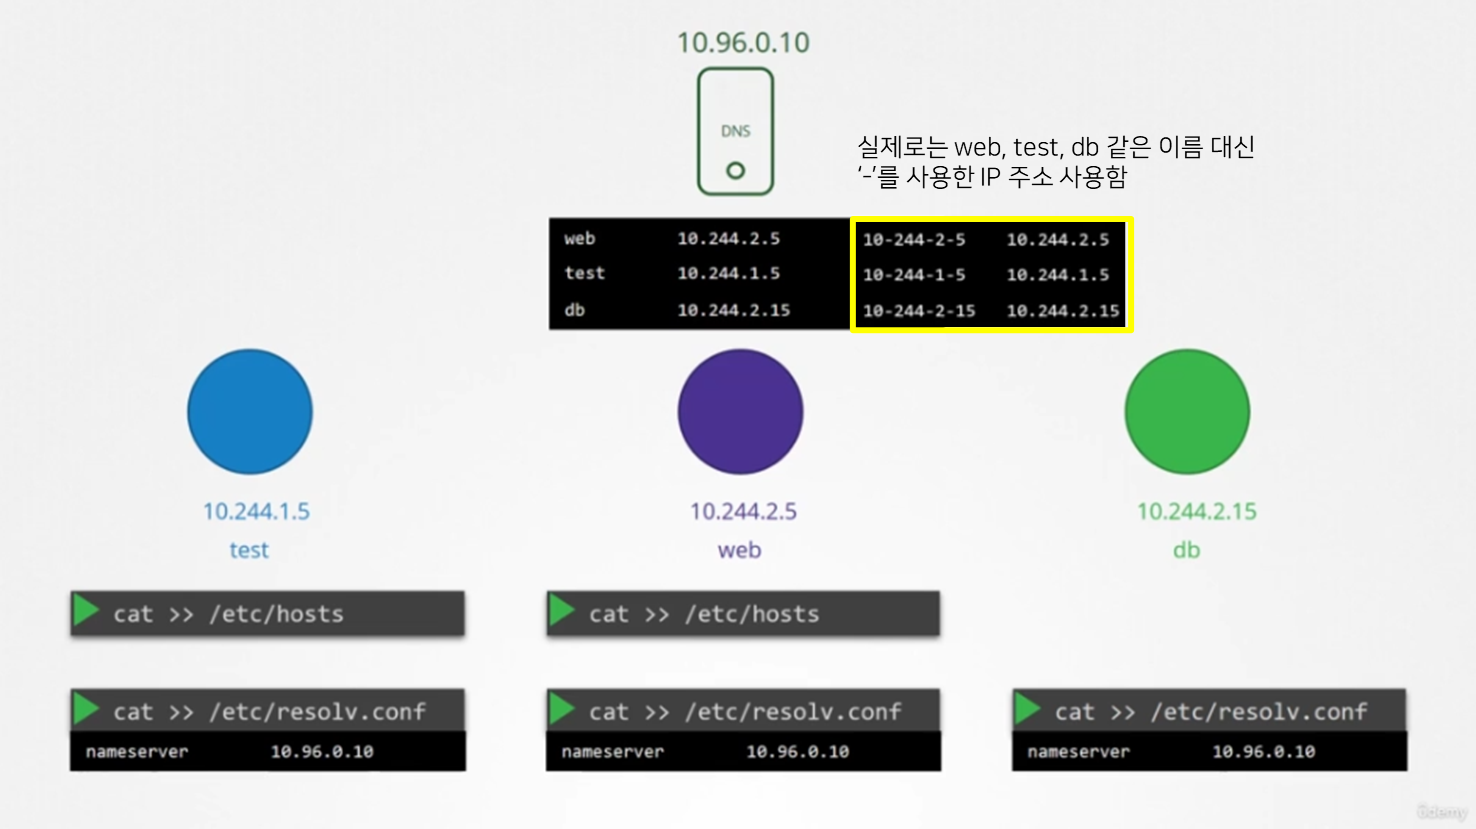Click the Korean annotation text about IP names

(x=1055, y=162)
